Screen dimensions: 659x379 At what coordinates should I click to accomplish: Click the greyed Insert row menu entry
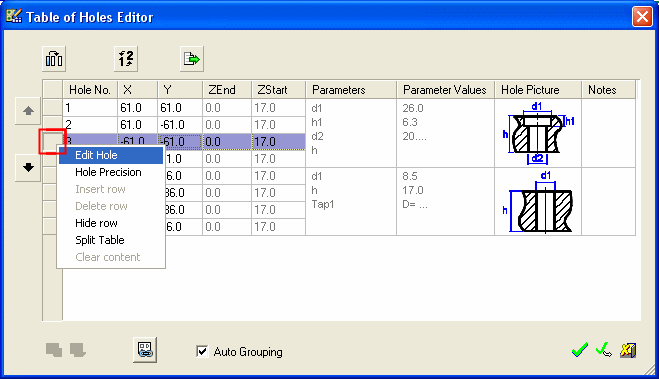pos(111,189)
